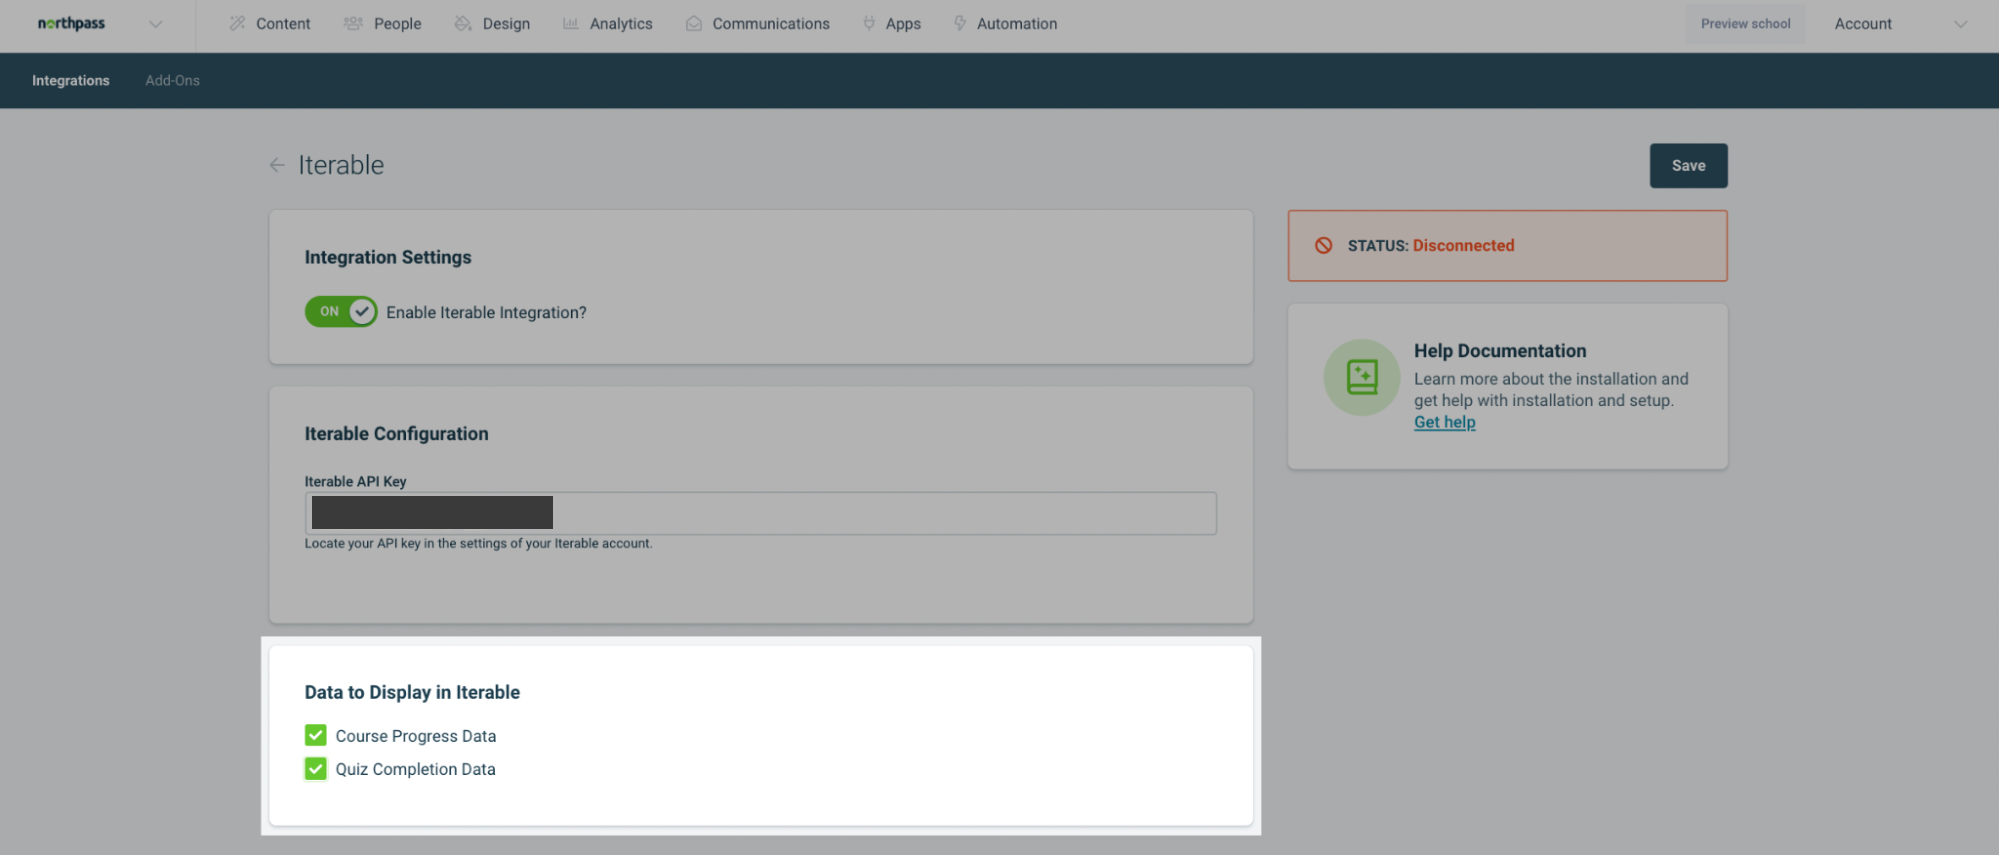Click the 'Disconnected' status text

1463,245
